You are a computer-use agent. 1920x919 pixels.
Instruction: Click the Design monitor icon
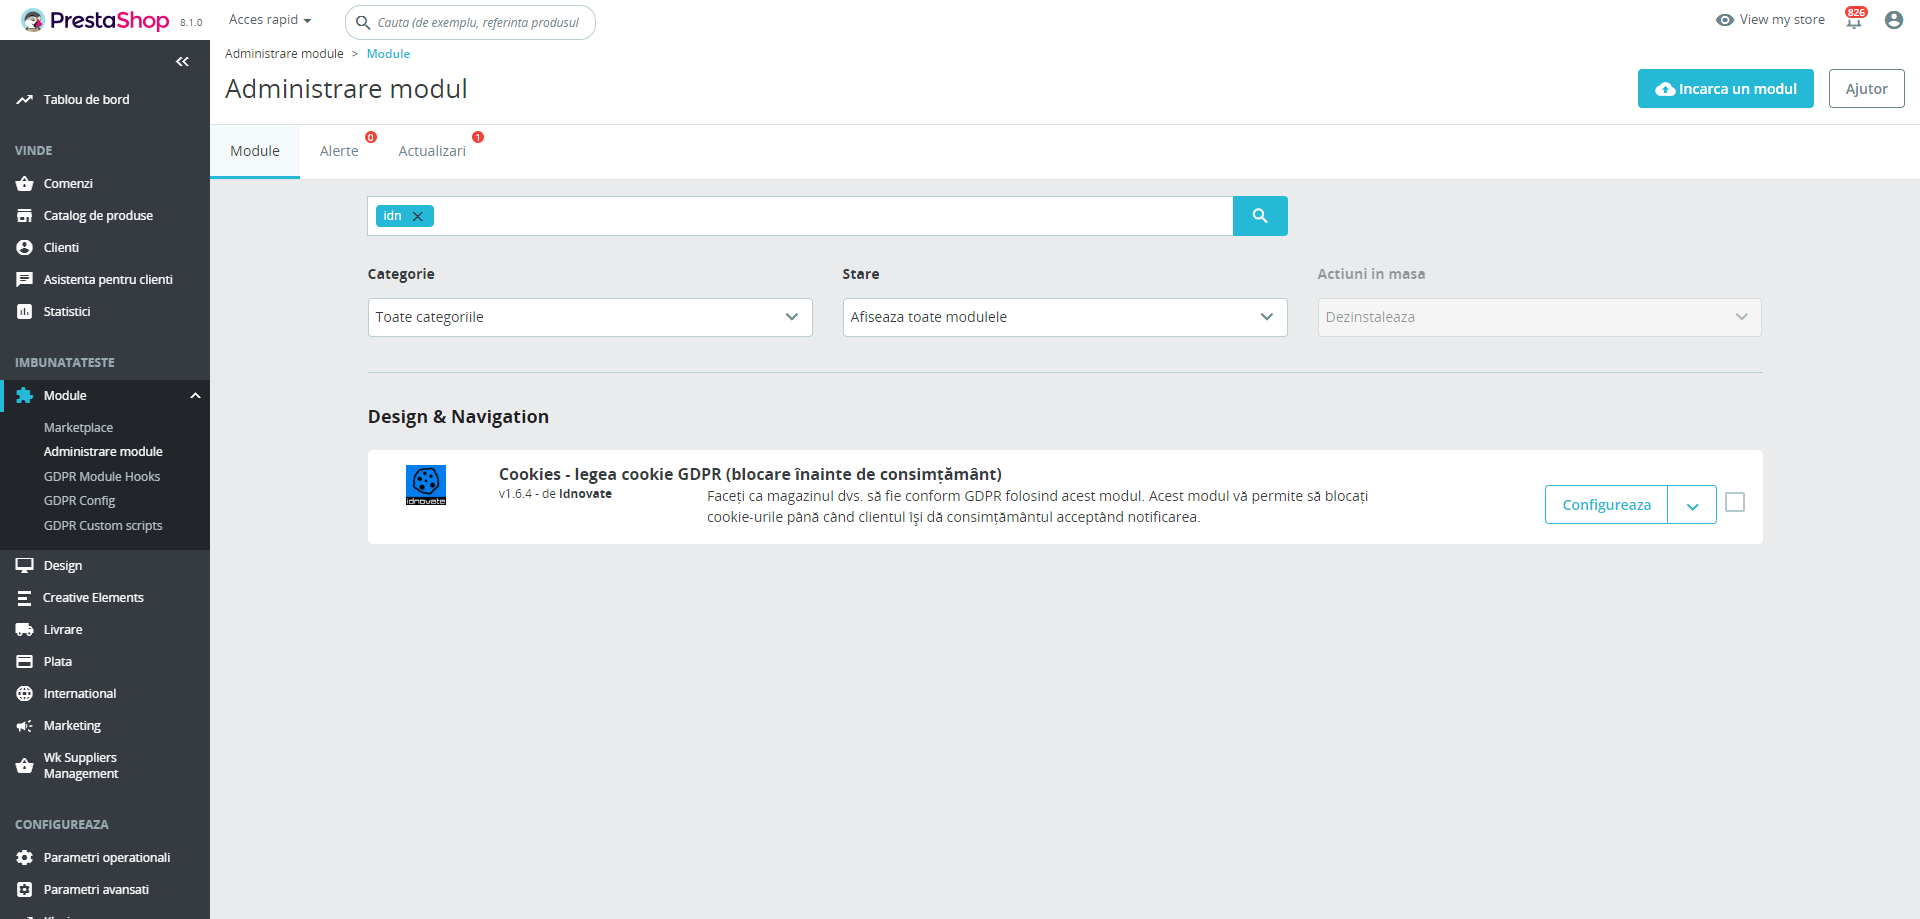point(25,566)
